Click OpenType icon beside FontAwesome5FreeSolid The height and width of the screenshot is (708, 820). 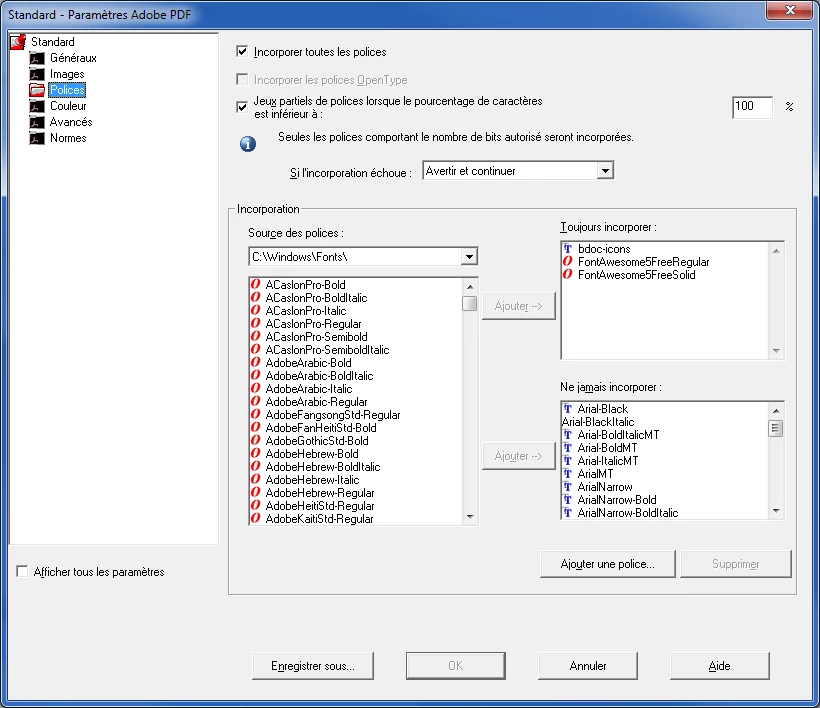567,275
